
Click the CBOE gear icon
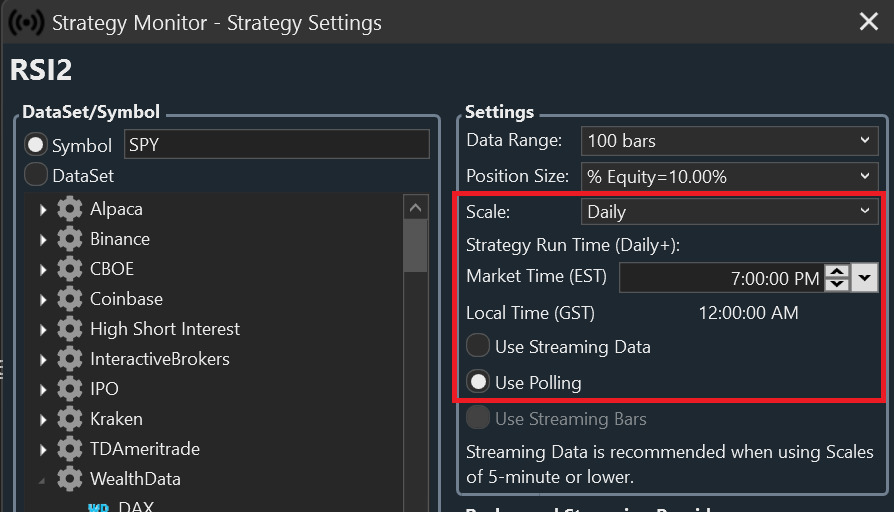[x=69, y=269]
